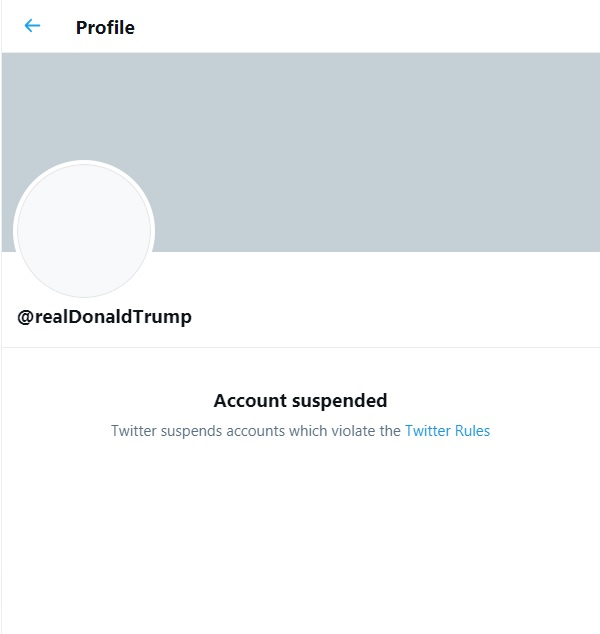Select the @realDonaldTrump handle text
The image size is (600, 634).
104,317
